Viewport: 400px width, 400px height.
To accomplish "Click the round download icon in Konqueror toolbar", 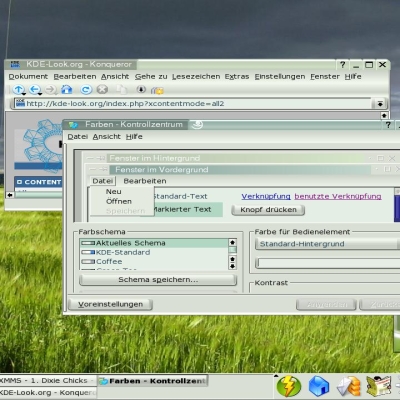I will coord(141,89).
